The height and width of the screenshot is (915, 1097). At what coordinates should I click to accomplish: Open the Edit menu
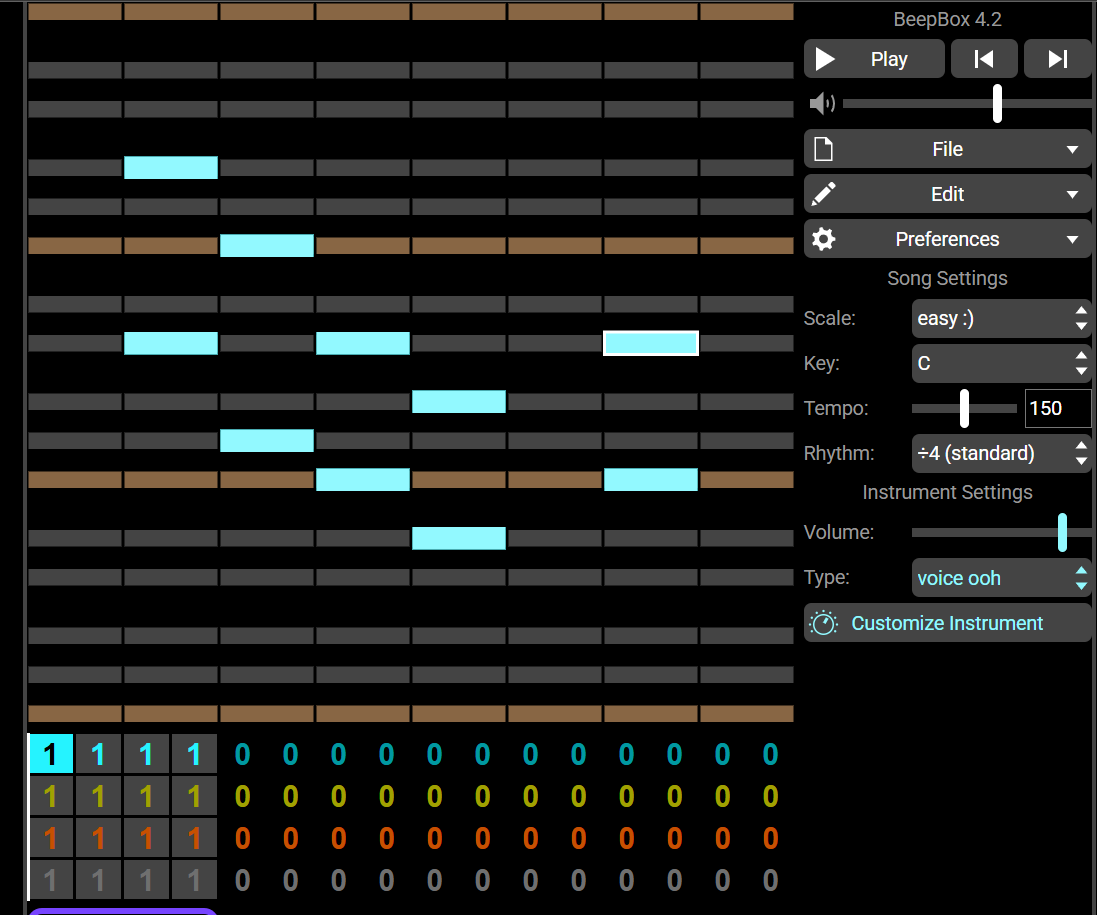(x=947, y=194)
